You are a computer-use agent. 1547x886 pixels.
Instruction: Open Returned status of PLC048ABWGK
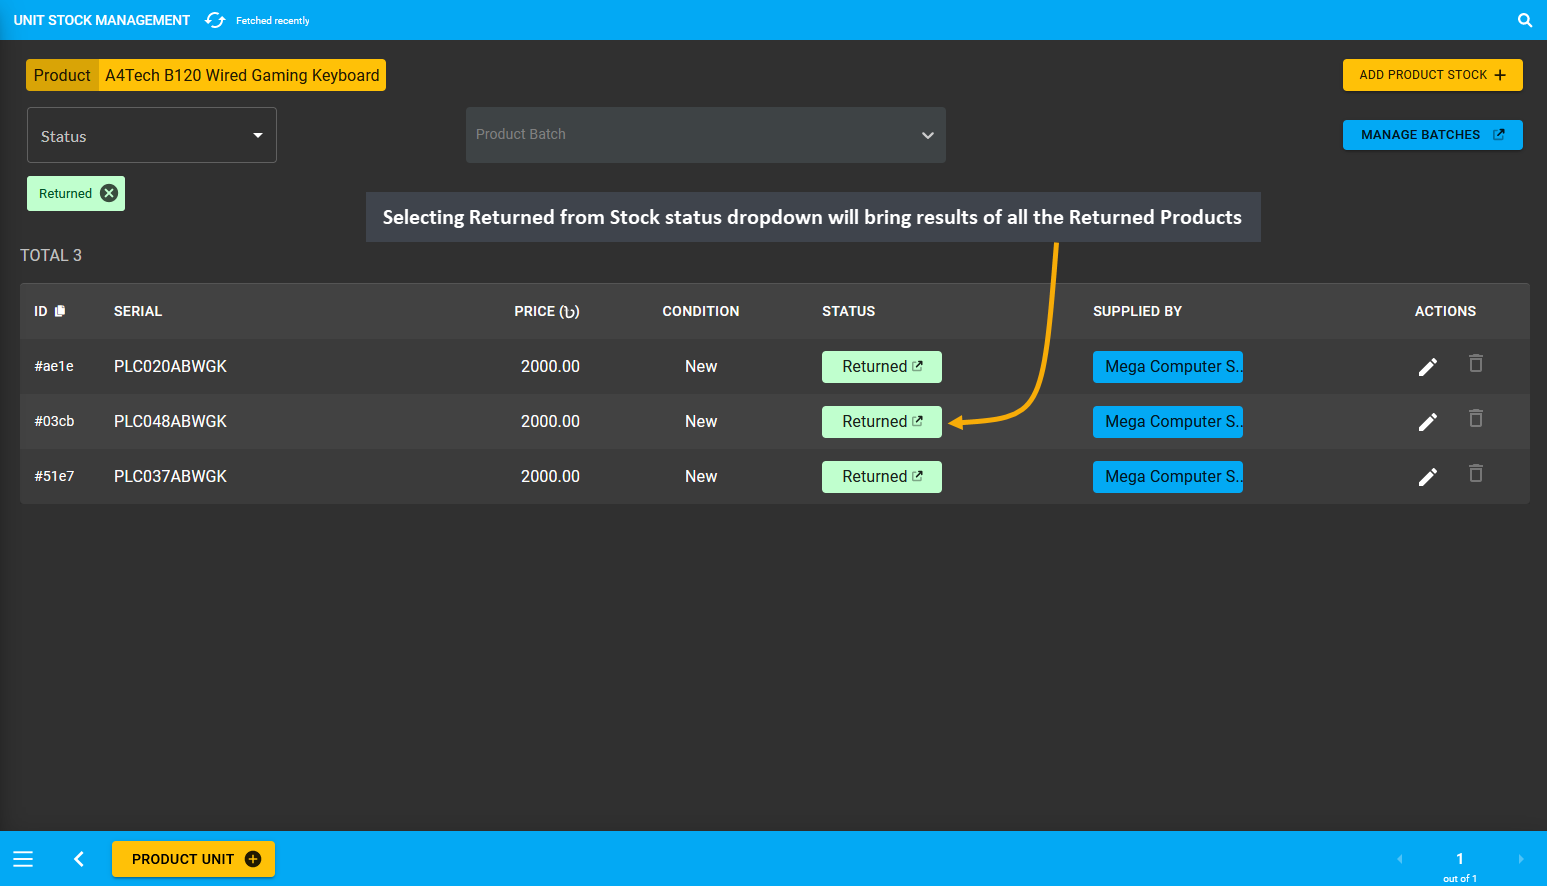[x=882, y=422]
